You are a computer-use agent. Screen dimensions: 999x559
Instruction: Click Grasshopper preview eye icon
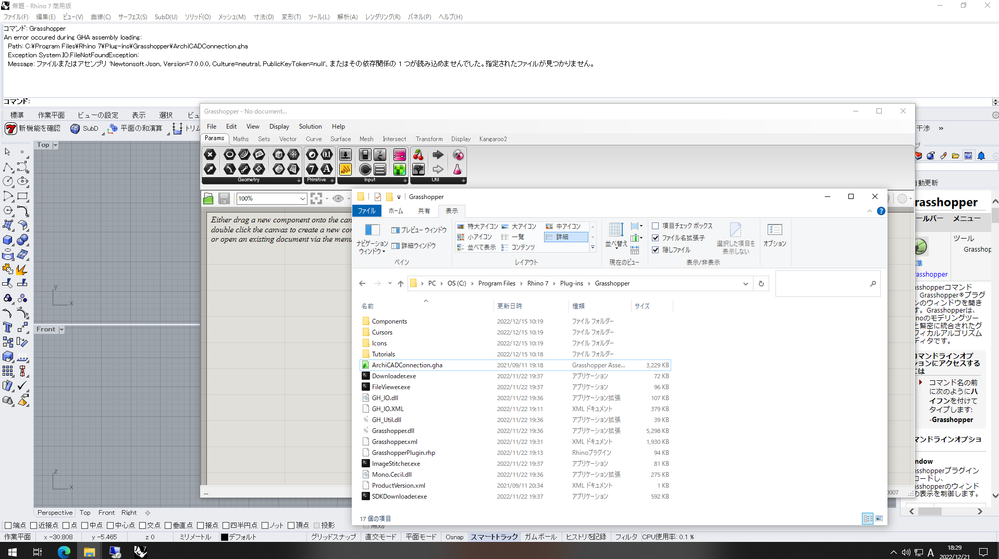point(338,199)
